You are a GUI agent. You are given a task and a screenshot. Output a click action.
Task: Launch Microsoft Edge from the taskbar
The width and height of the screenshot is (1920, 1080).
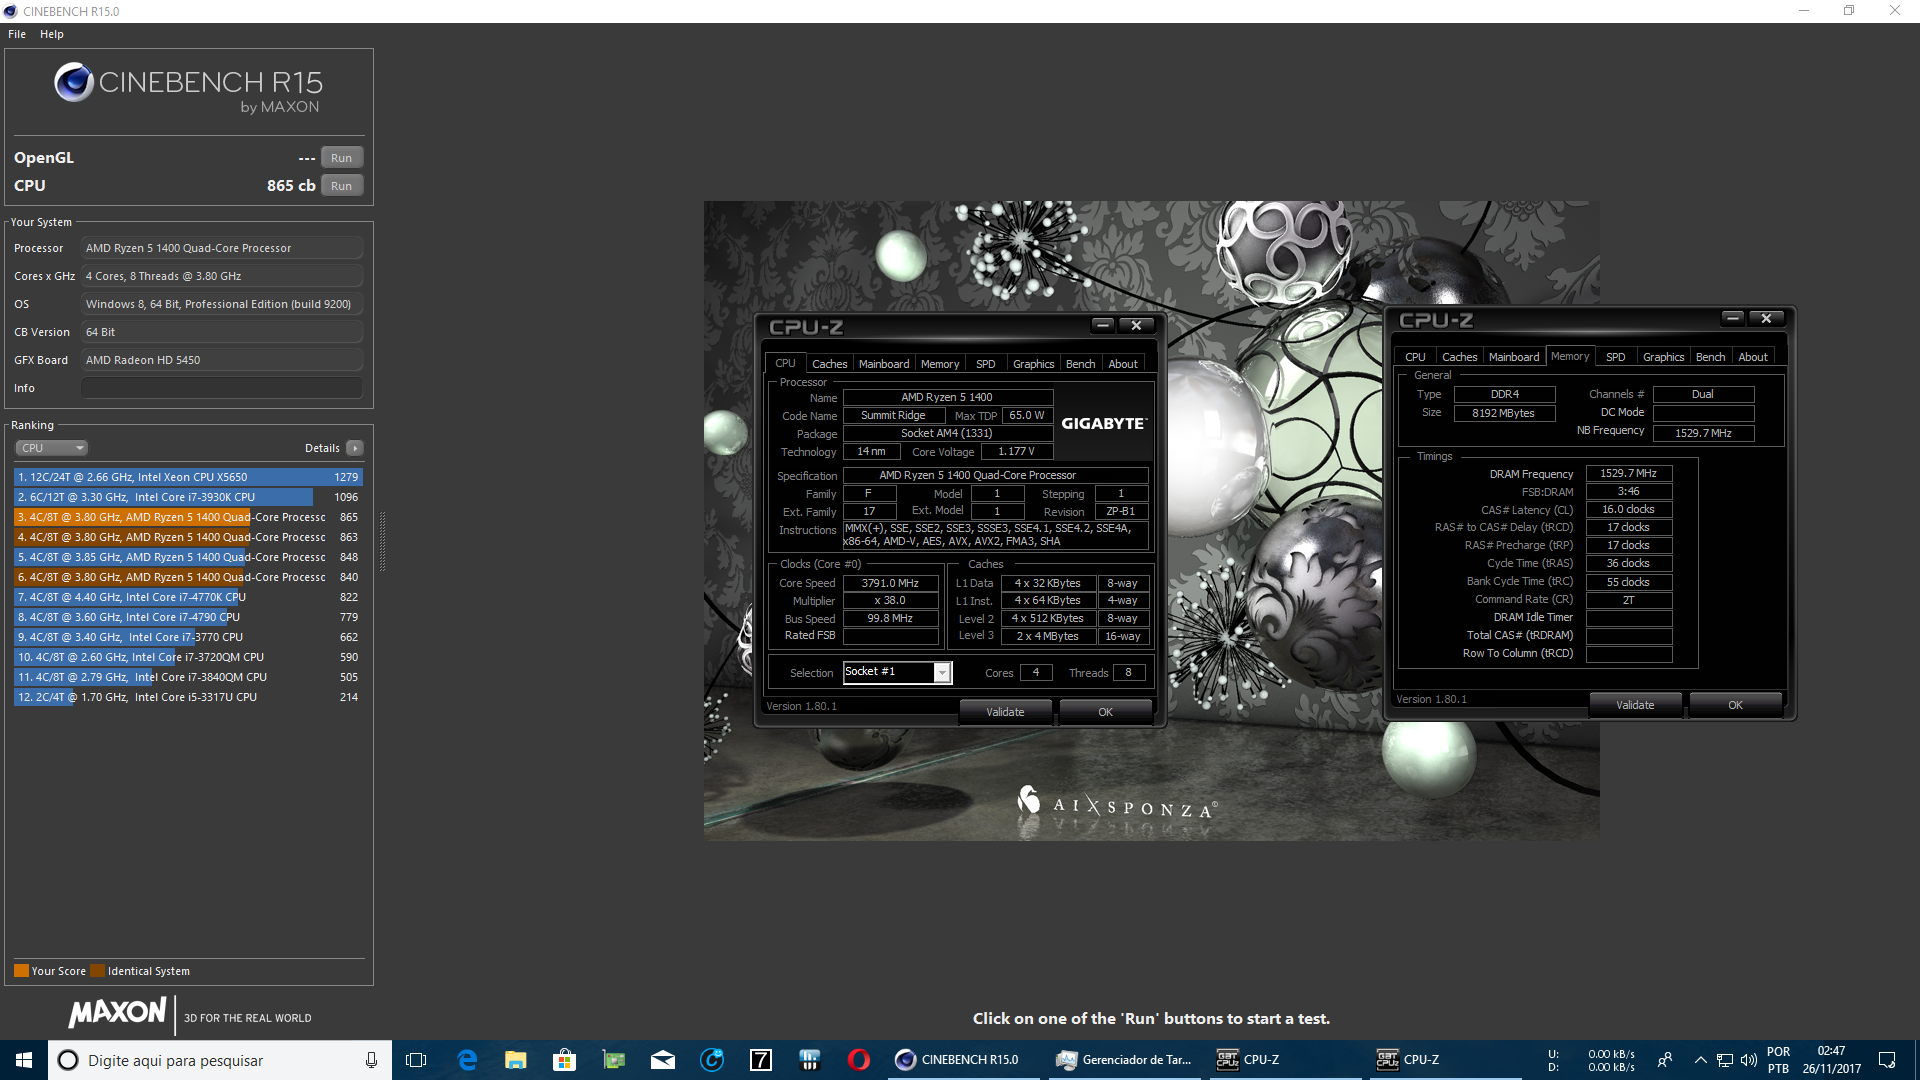click(466, 1060)
